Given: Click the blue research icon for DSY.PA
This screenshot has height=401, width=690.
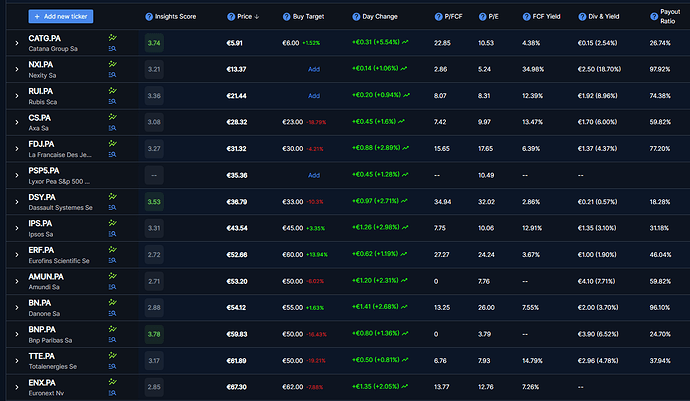Looking at the screenshot, I should pos(112,207).
